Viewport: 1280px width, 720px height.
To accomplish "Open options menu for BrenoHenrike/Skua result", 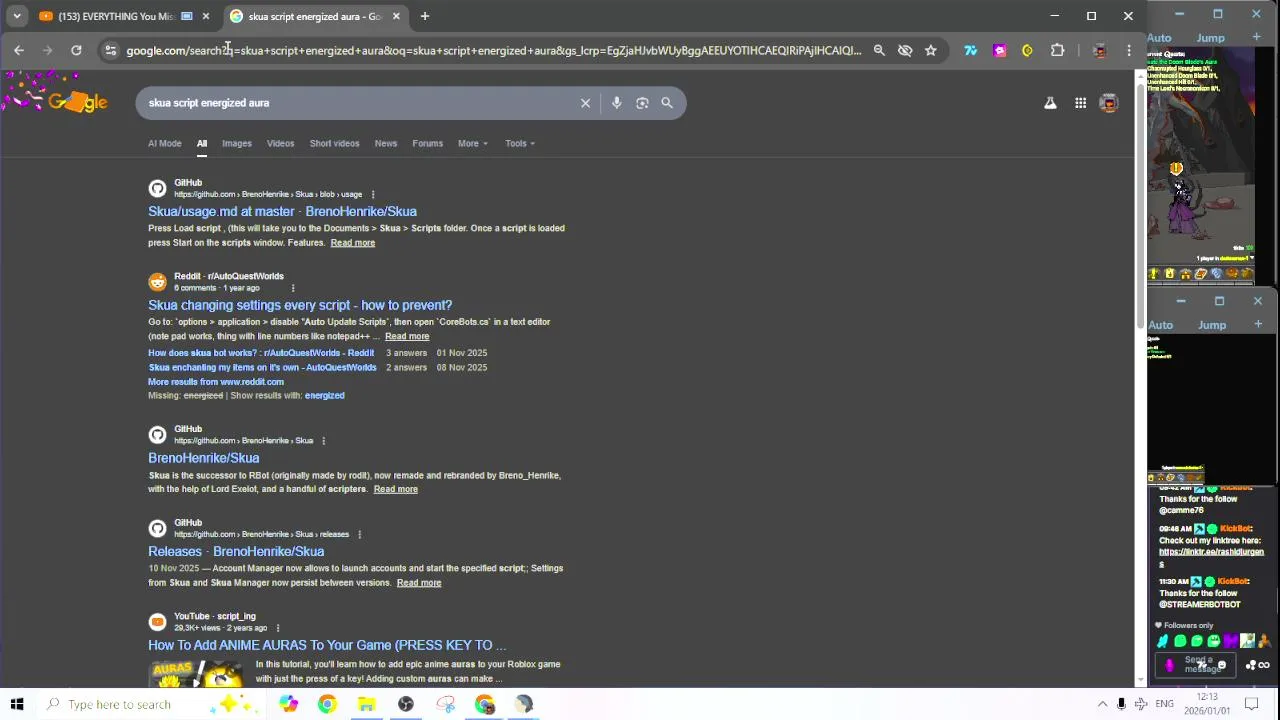I will [323, 440].
